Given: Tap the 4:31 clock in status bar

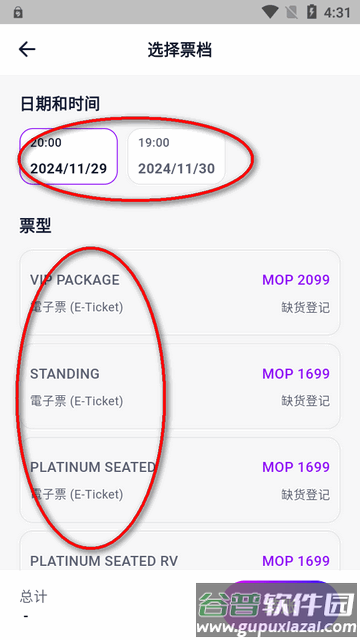Looking at the screenshot, I should tap(337, 13).
